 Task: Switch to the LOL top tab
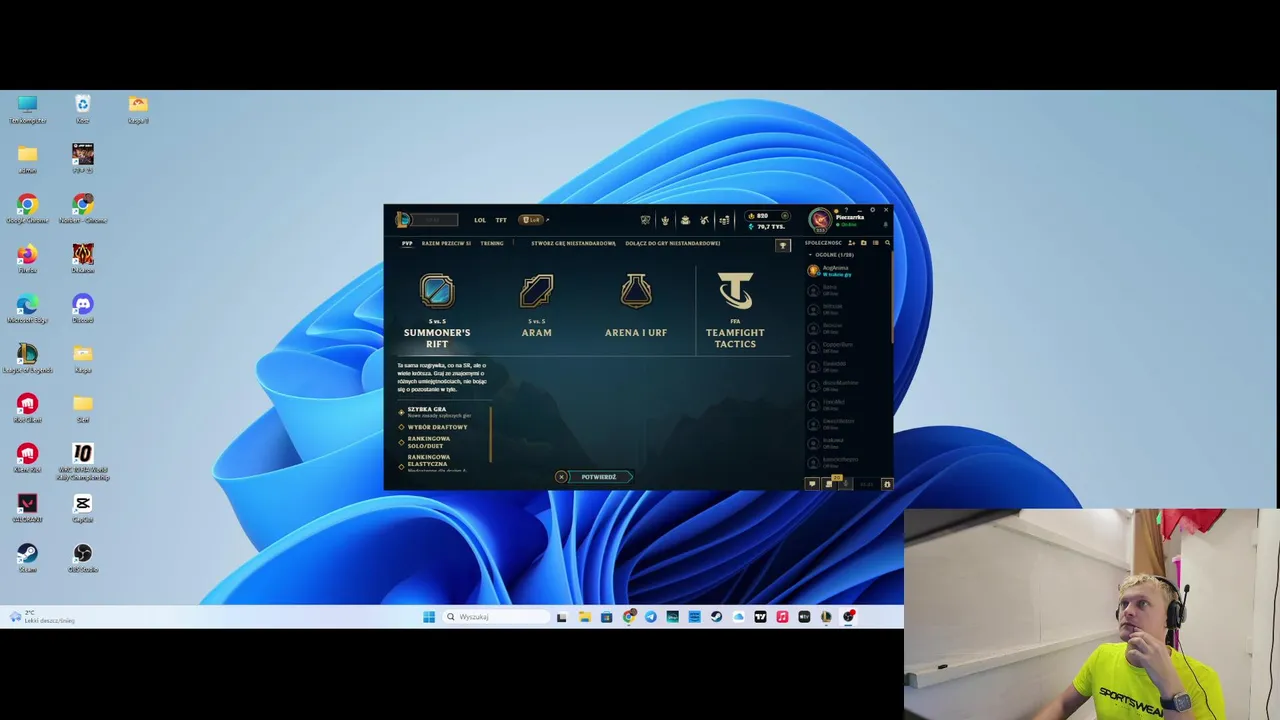[x=480, y=220]
